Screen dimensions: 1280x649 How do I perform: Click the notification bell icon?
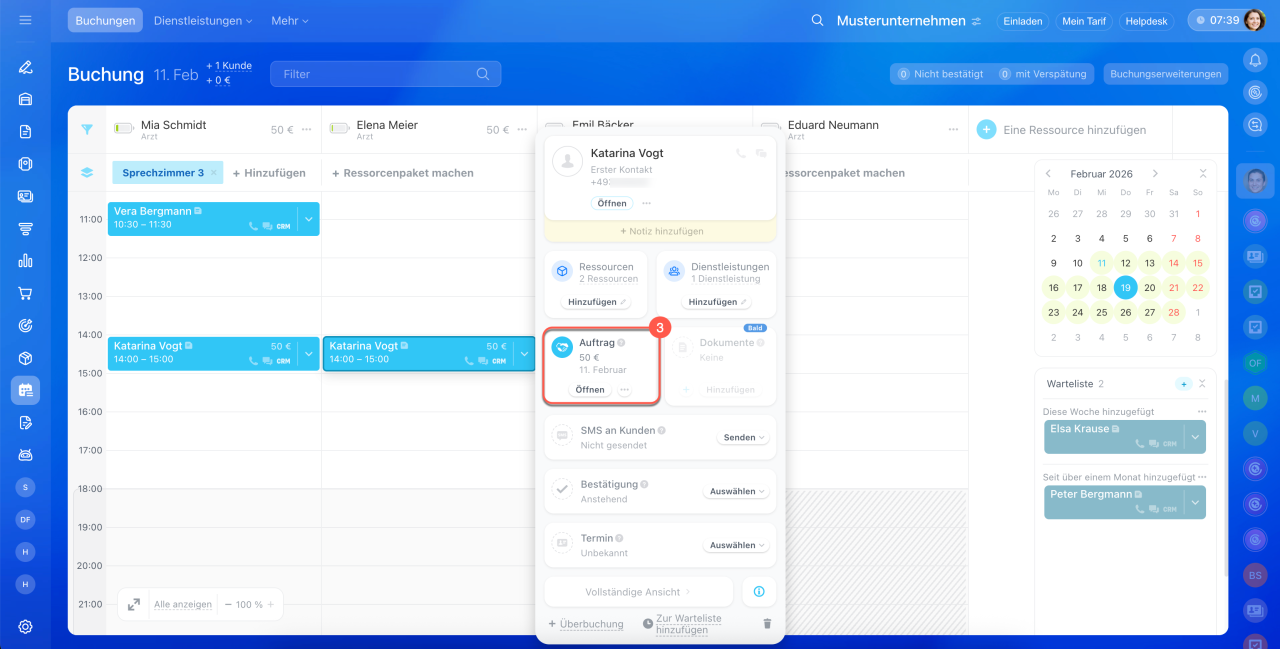pyautogui.click(x=1255, y=61)
